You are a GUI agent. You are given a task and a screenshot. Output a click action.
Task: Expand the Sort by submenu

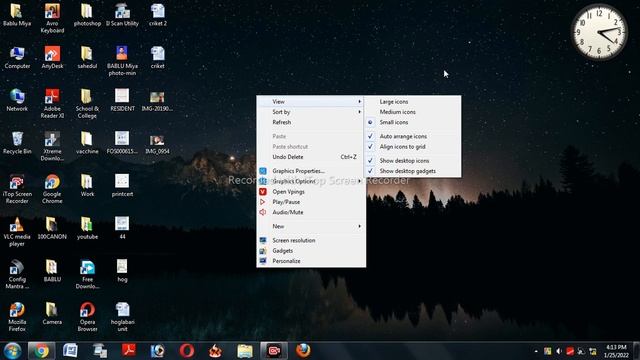pyautogui.click(x=311, y=112)
